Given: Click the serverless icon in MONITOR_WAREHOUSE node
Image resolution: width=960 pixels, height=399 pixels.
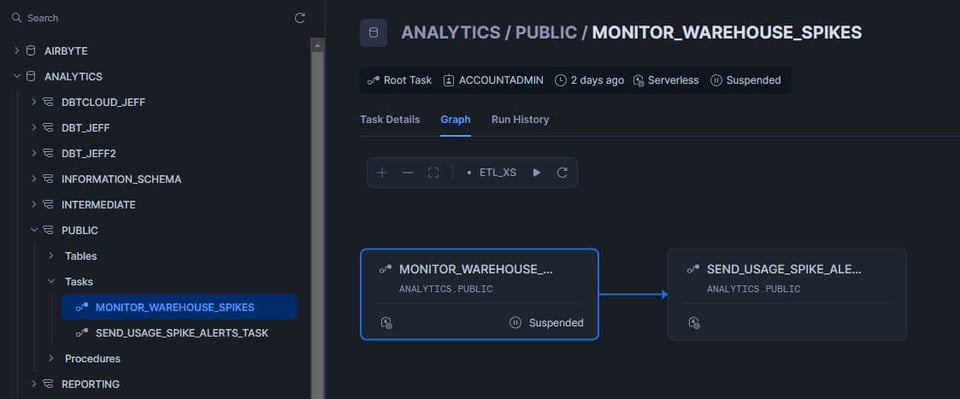Looking at the screenshot, I should [x=386, y=323].
